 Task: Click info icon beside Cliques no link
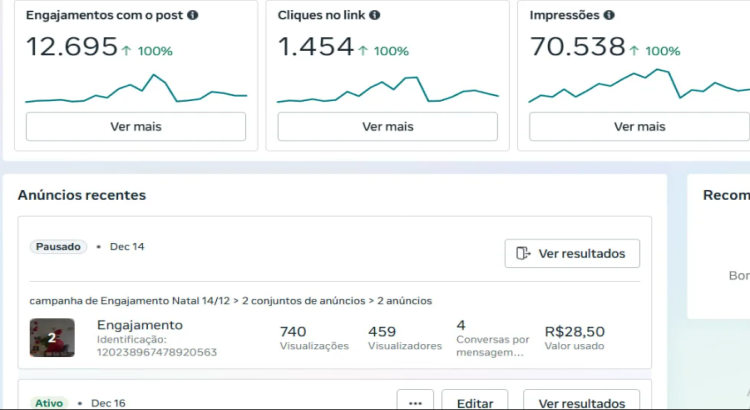375,15
